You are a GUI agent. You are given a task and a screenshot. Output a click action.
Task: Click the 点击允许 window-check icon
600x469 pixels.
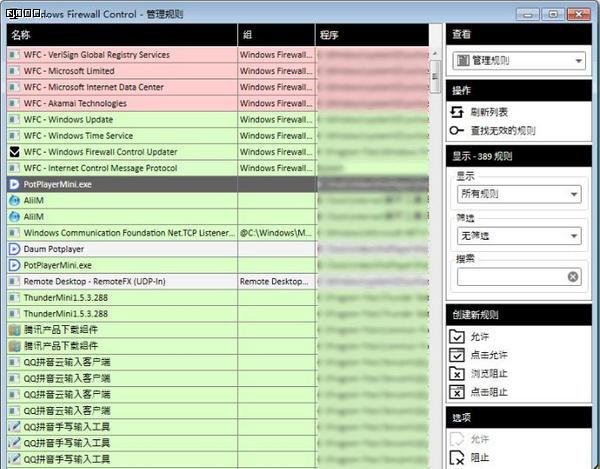pos(457,355)
